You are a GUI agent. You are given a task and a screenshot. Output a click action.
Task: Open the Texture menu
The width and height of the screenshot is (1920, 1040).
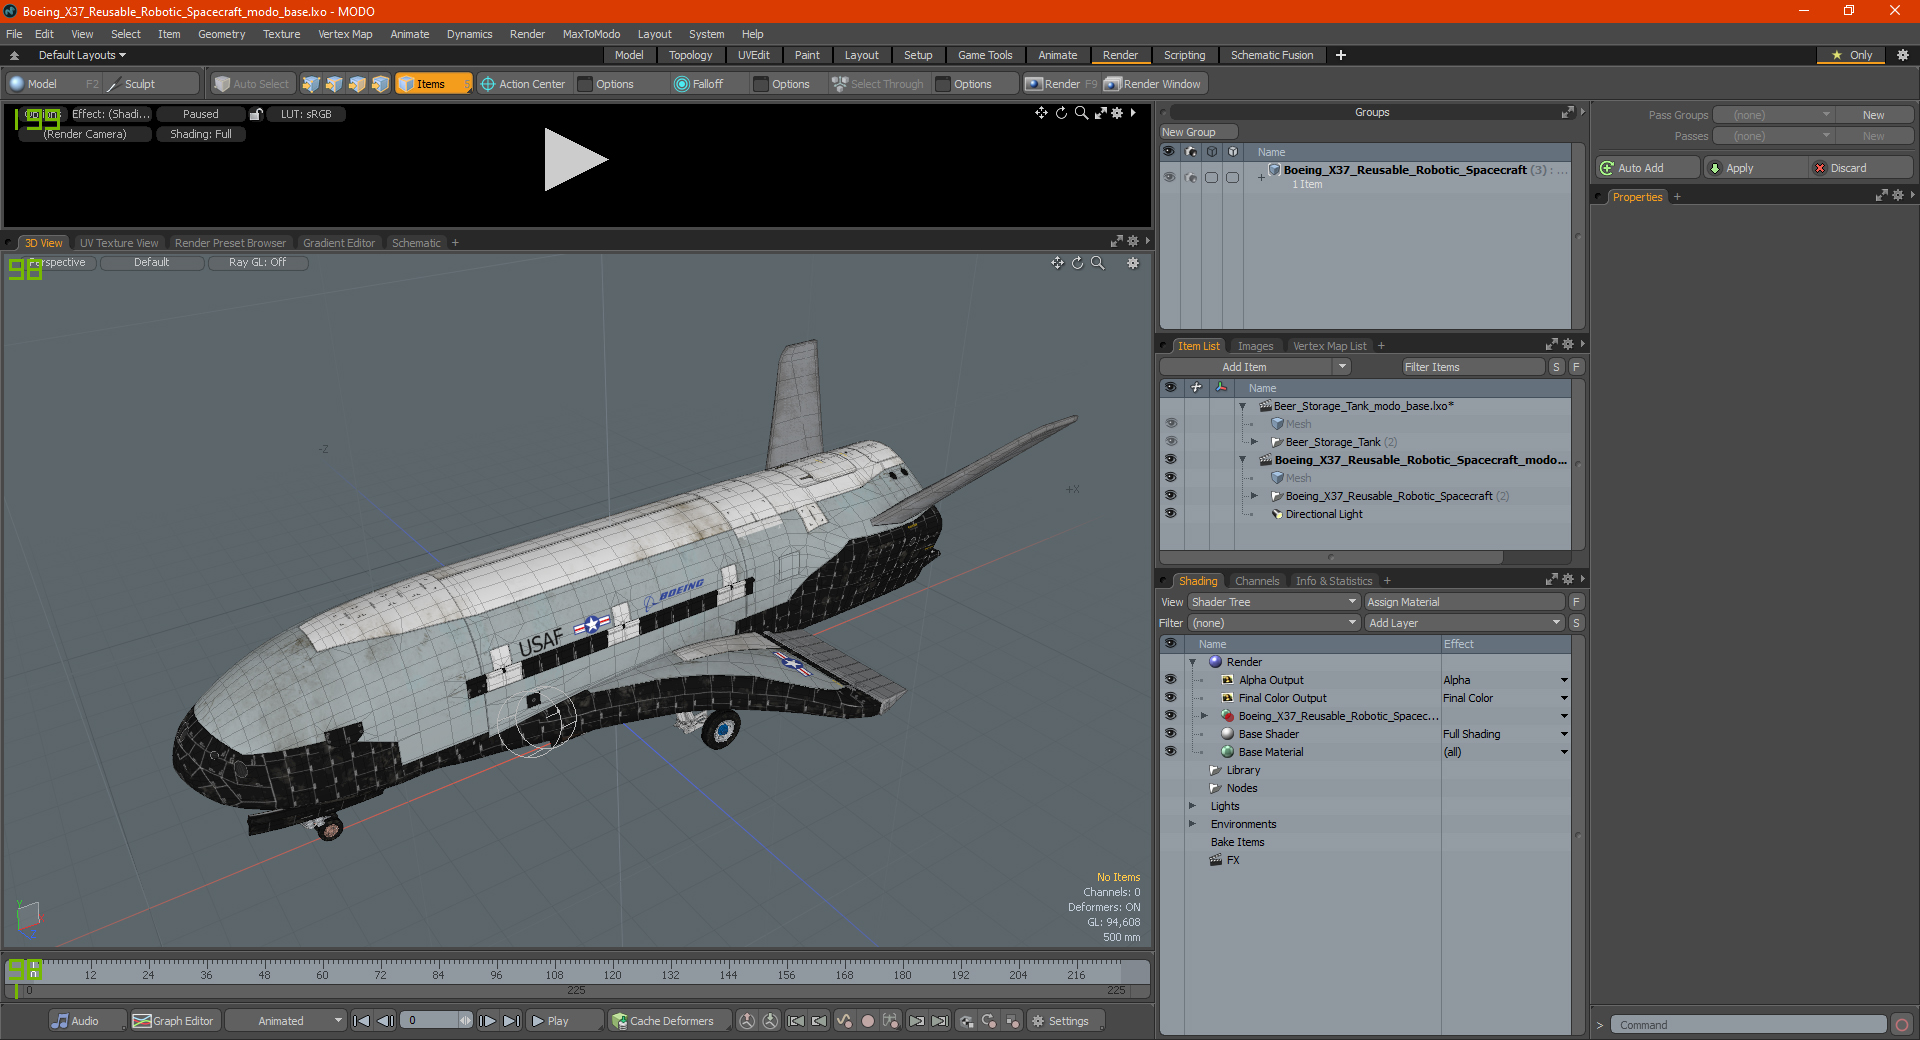(x=281, y=34)
